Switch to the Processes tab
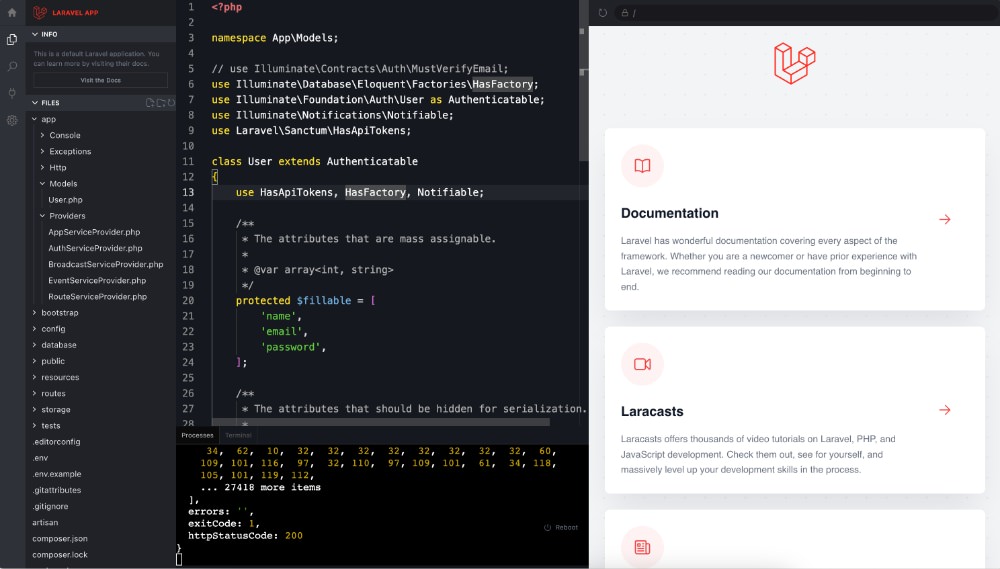Image resolution: width=1000 pixels, height=569 pixels. pos(197,436)
